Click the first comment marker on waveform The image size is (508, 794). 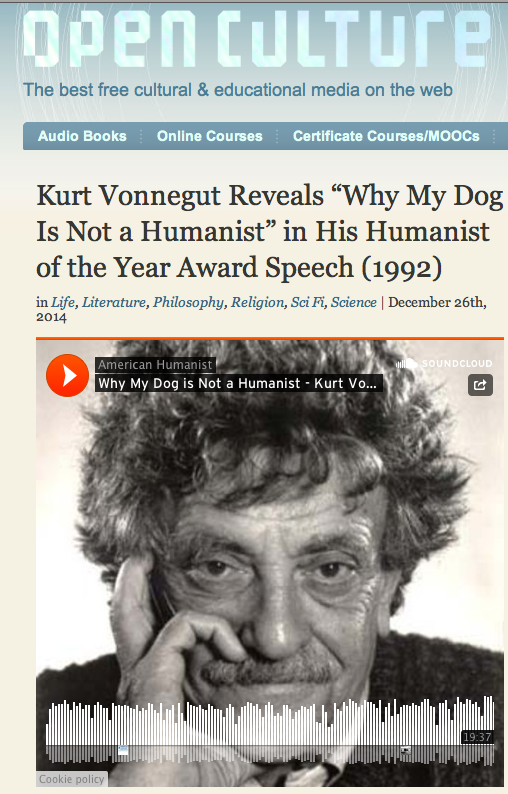tap(123, 750)
